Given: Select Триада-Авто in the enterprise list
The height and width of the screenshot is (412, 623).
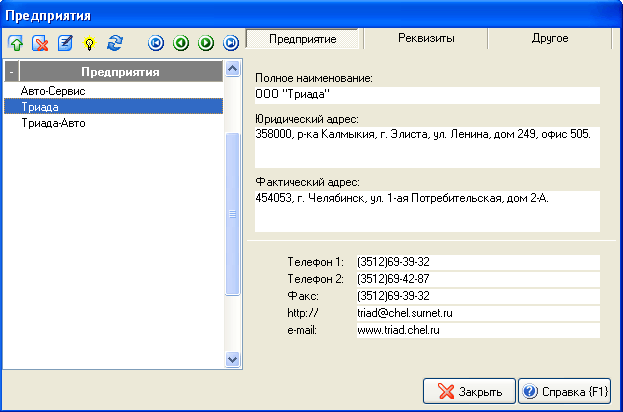Looking at the screenshot, I should [x=53, y=124].
